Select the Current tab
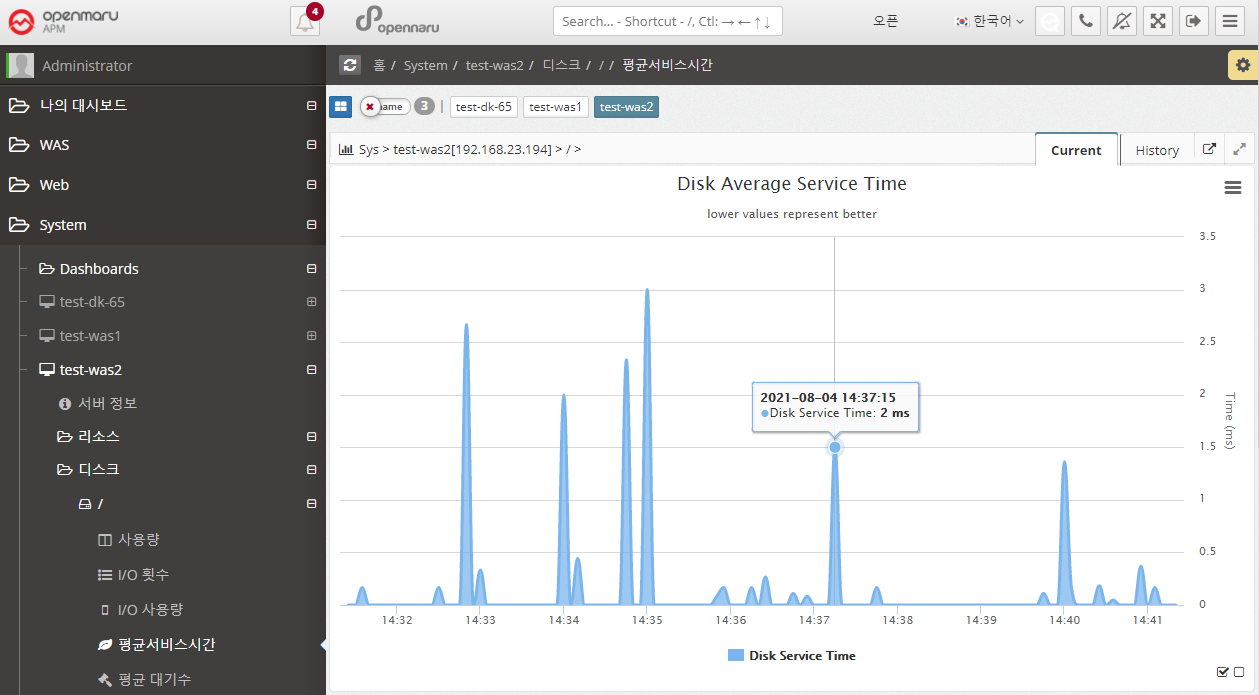 point(1076,150)
